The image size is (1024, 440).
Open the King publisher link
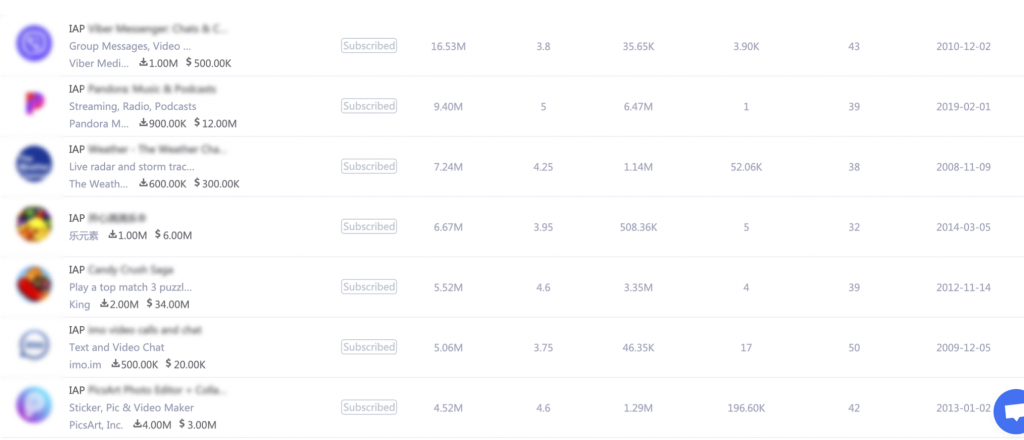coord(80,304)
